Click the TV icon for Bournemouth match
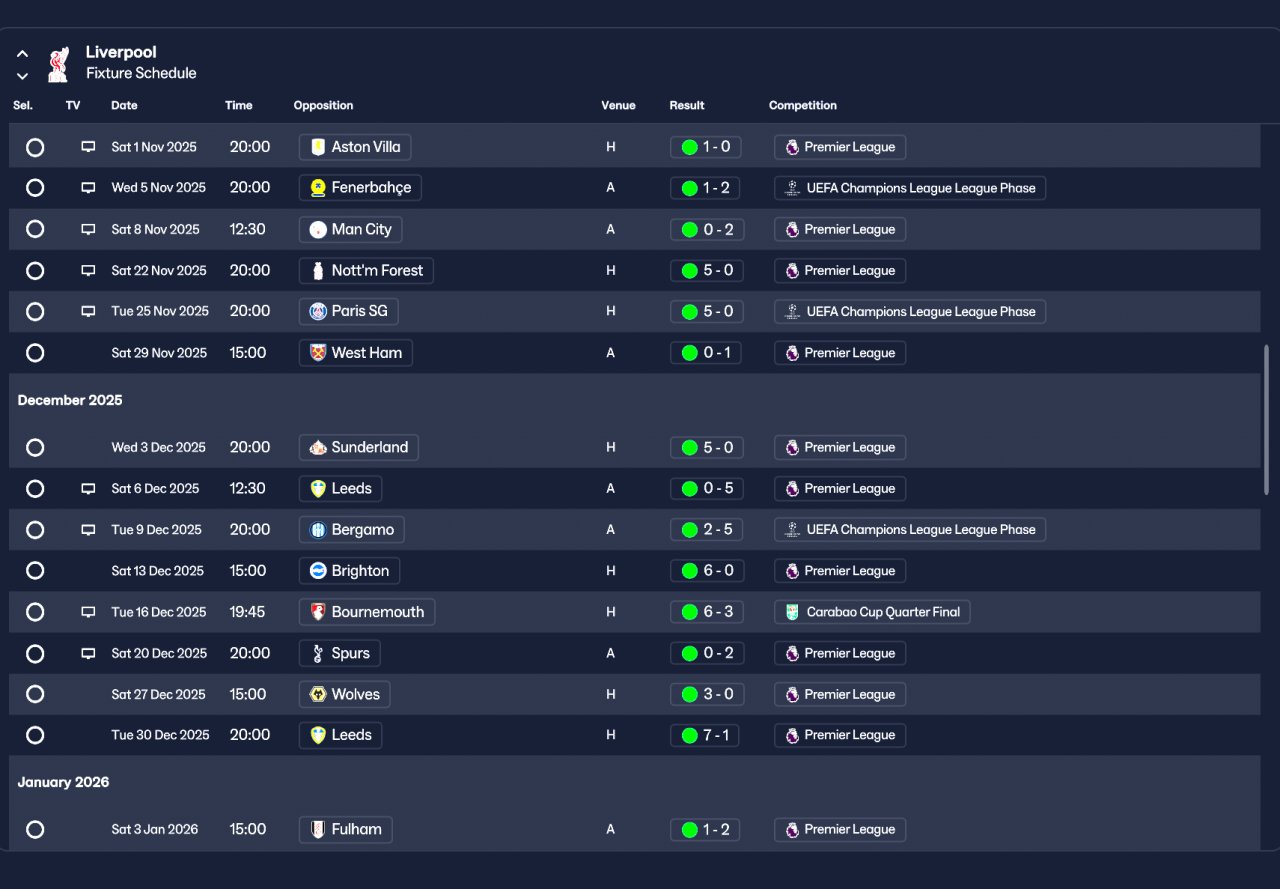Viewport: 1280px width, 889px height. pyautogui.click(x=88, y=612)
